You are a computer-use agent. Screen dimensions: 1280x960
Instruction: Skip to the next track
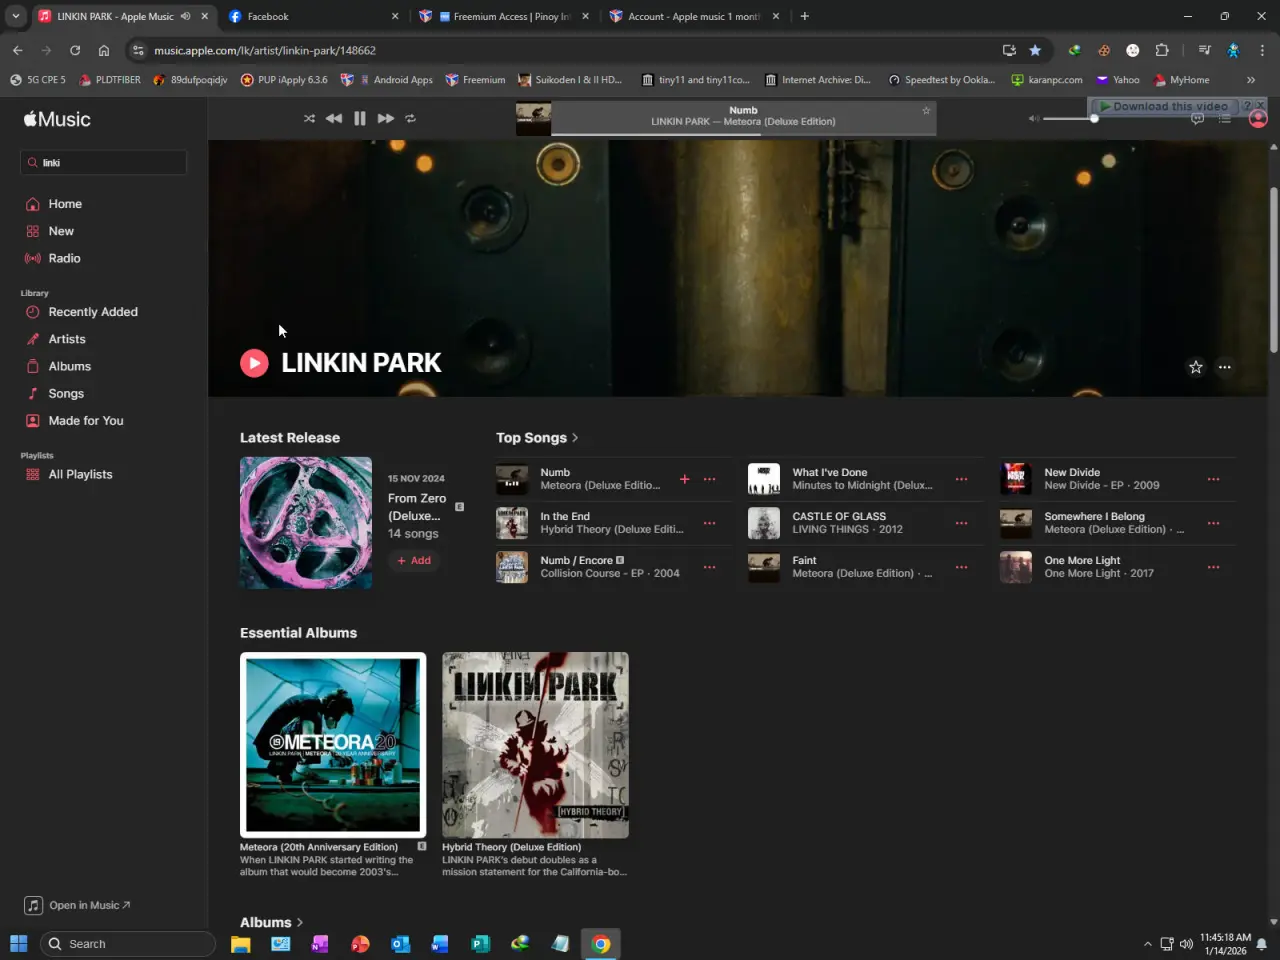point(385,118)
